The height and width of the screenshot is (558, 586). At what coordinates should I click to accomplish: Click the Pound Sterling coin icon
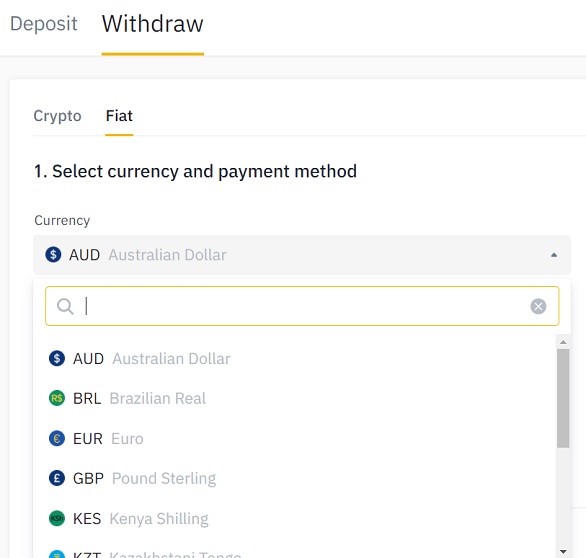57,478
